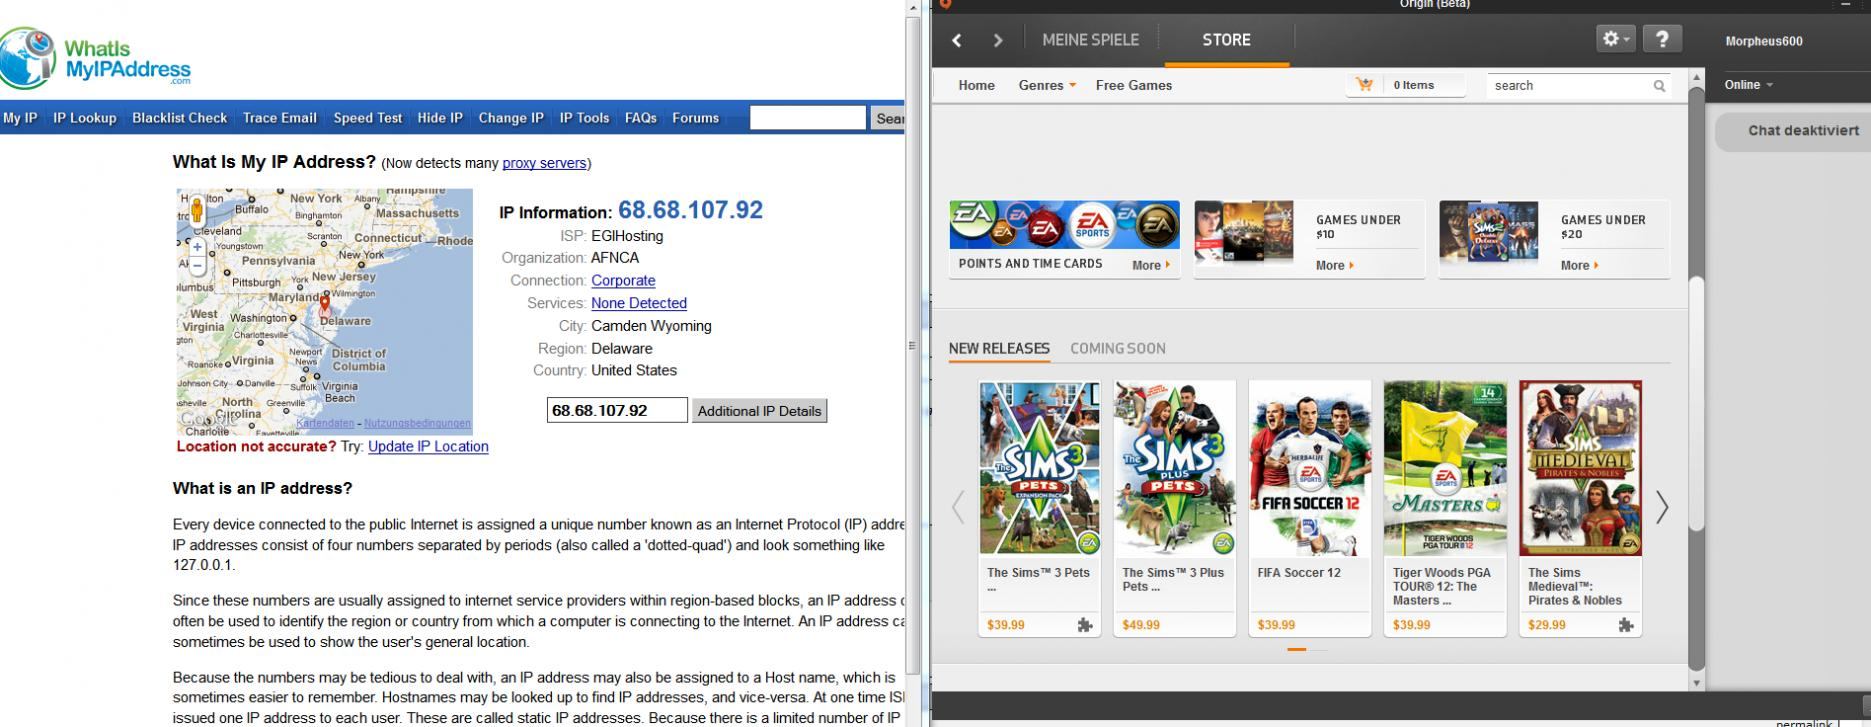Click the Games Under $20 thumbnail
This screenshot has width=1871, height=727.
(x=1489, y=231)
